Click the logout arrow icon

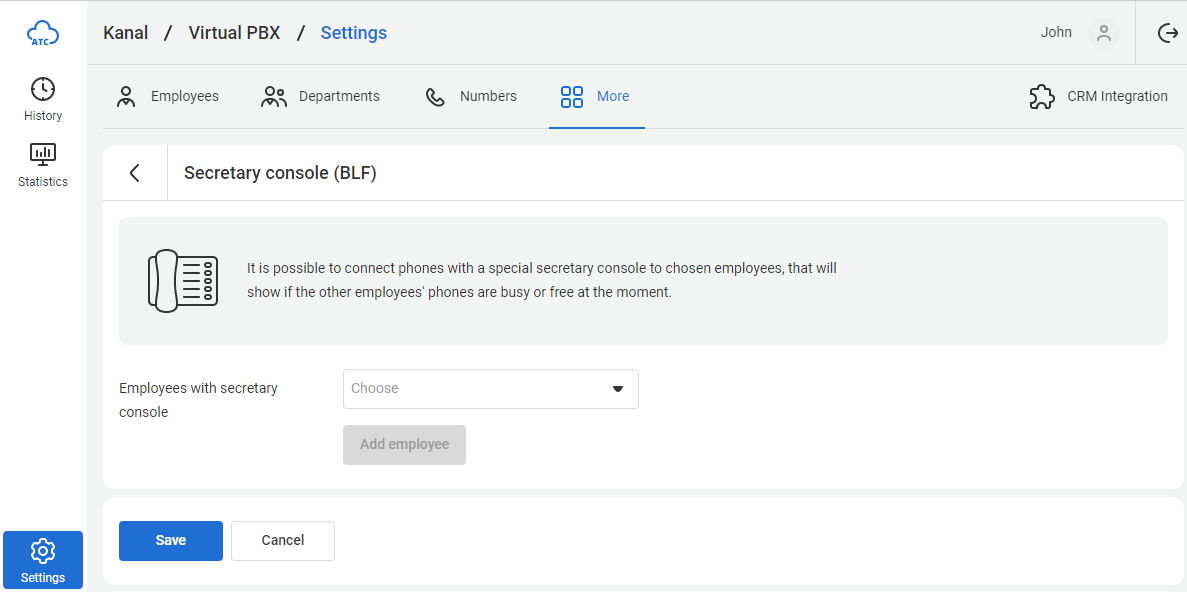[1167, 33]
